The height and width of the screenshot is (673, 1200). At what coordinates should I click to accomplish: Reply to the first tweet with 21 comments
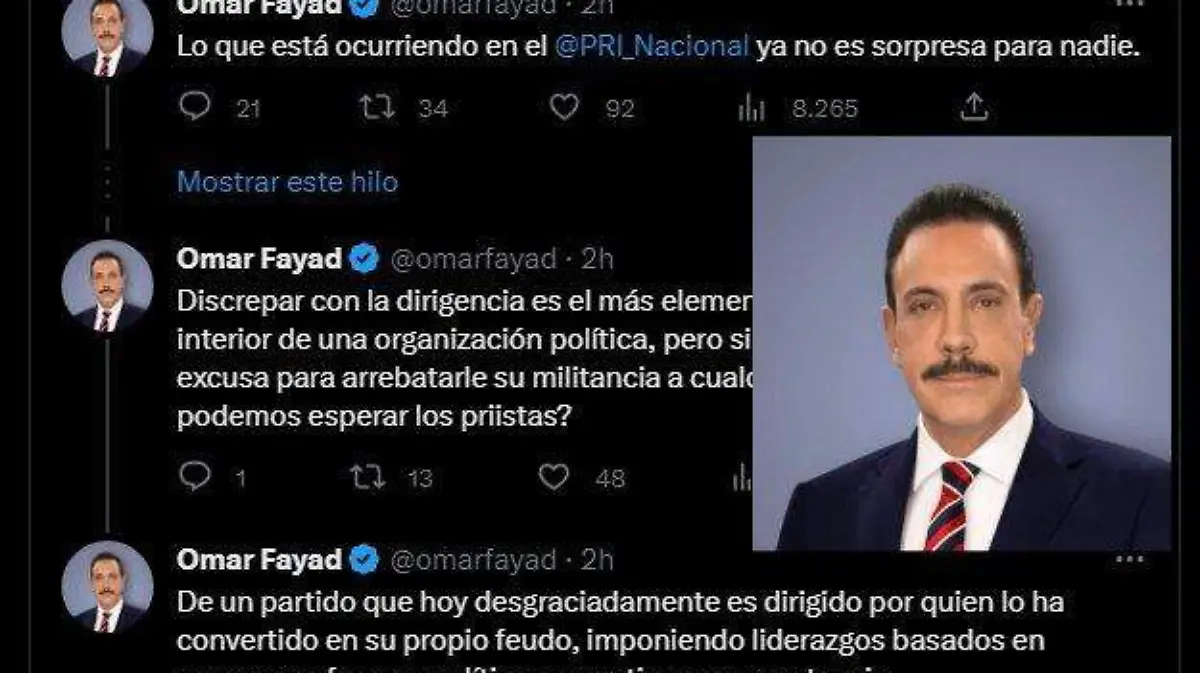pos(195,107)
